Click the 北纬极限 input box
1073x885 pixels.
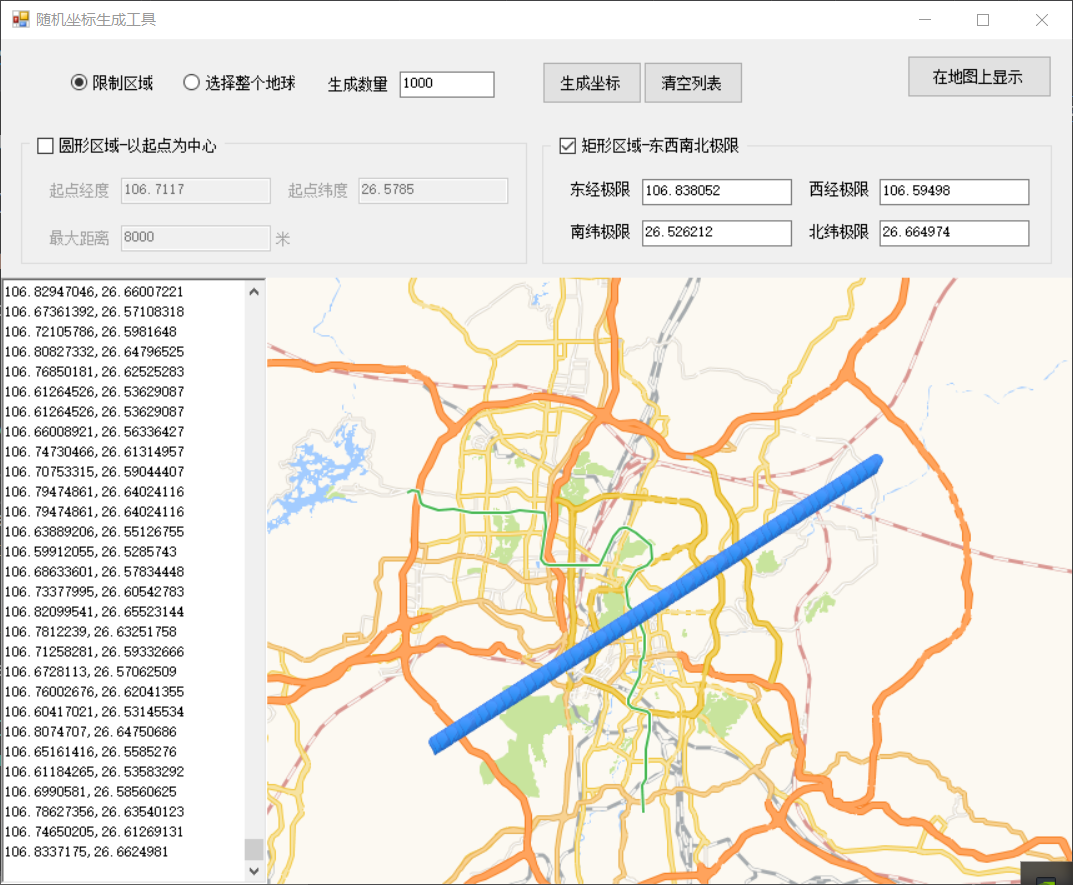pos(953,232)
